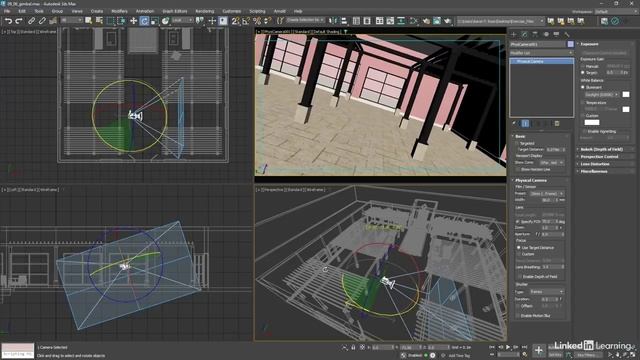This screenshot has width=640, height=360.
Task: Activate Select and Scale tool
Action: click(154, 21)
